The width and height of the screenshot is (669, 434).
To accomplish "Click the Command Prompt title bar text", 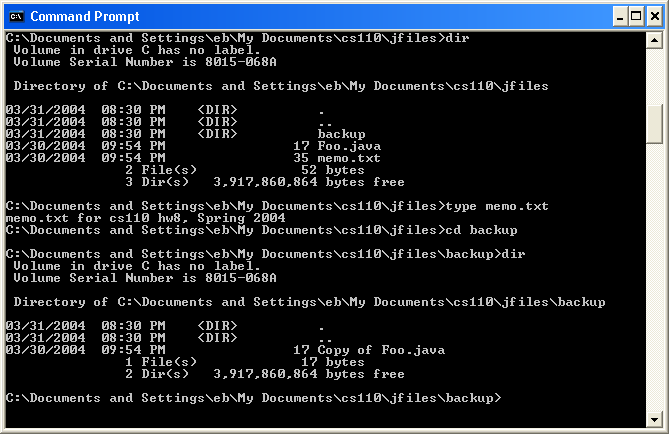I will [x=85, y=16].
